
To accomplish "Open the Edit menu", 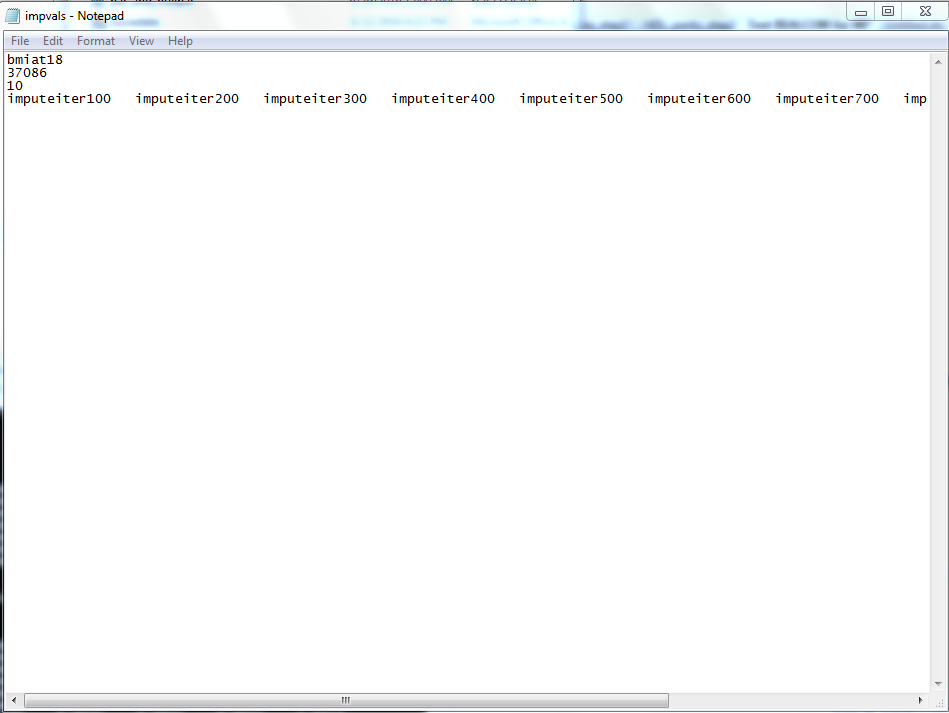I will click(53, 41).
